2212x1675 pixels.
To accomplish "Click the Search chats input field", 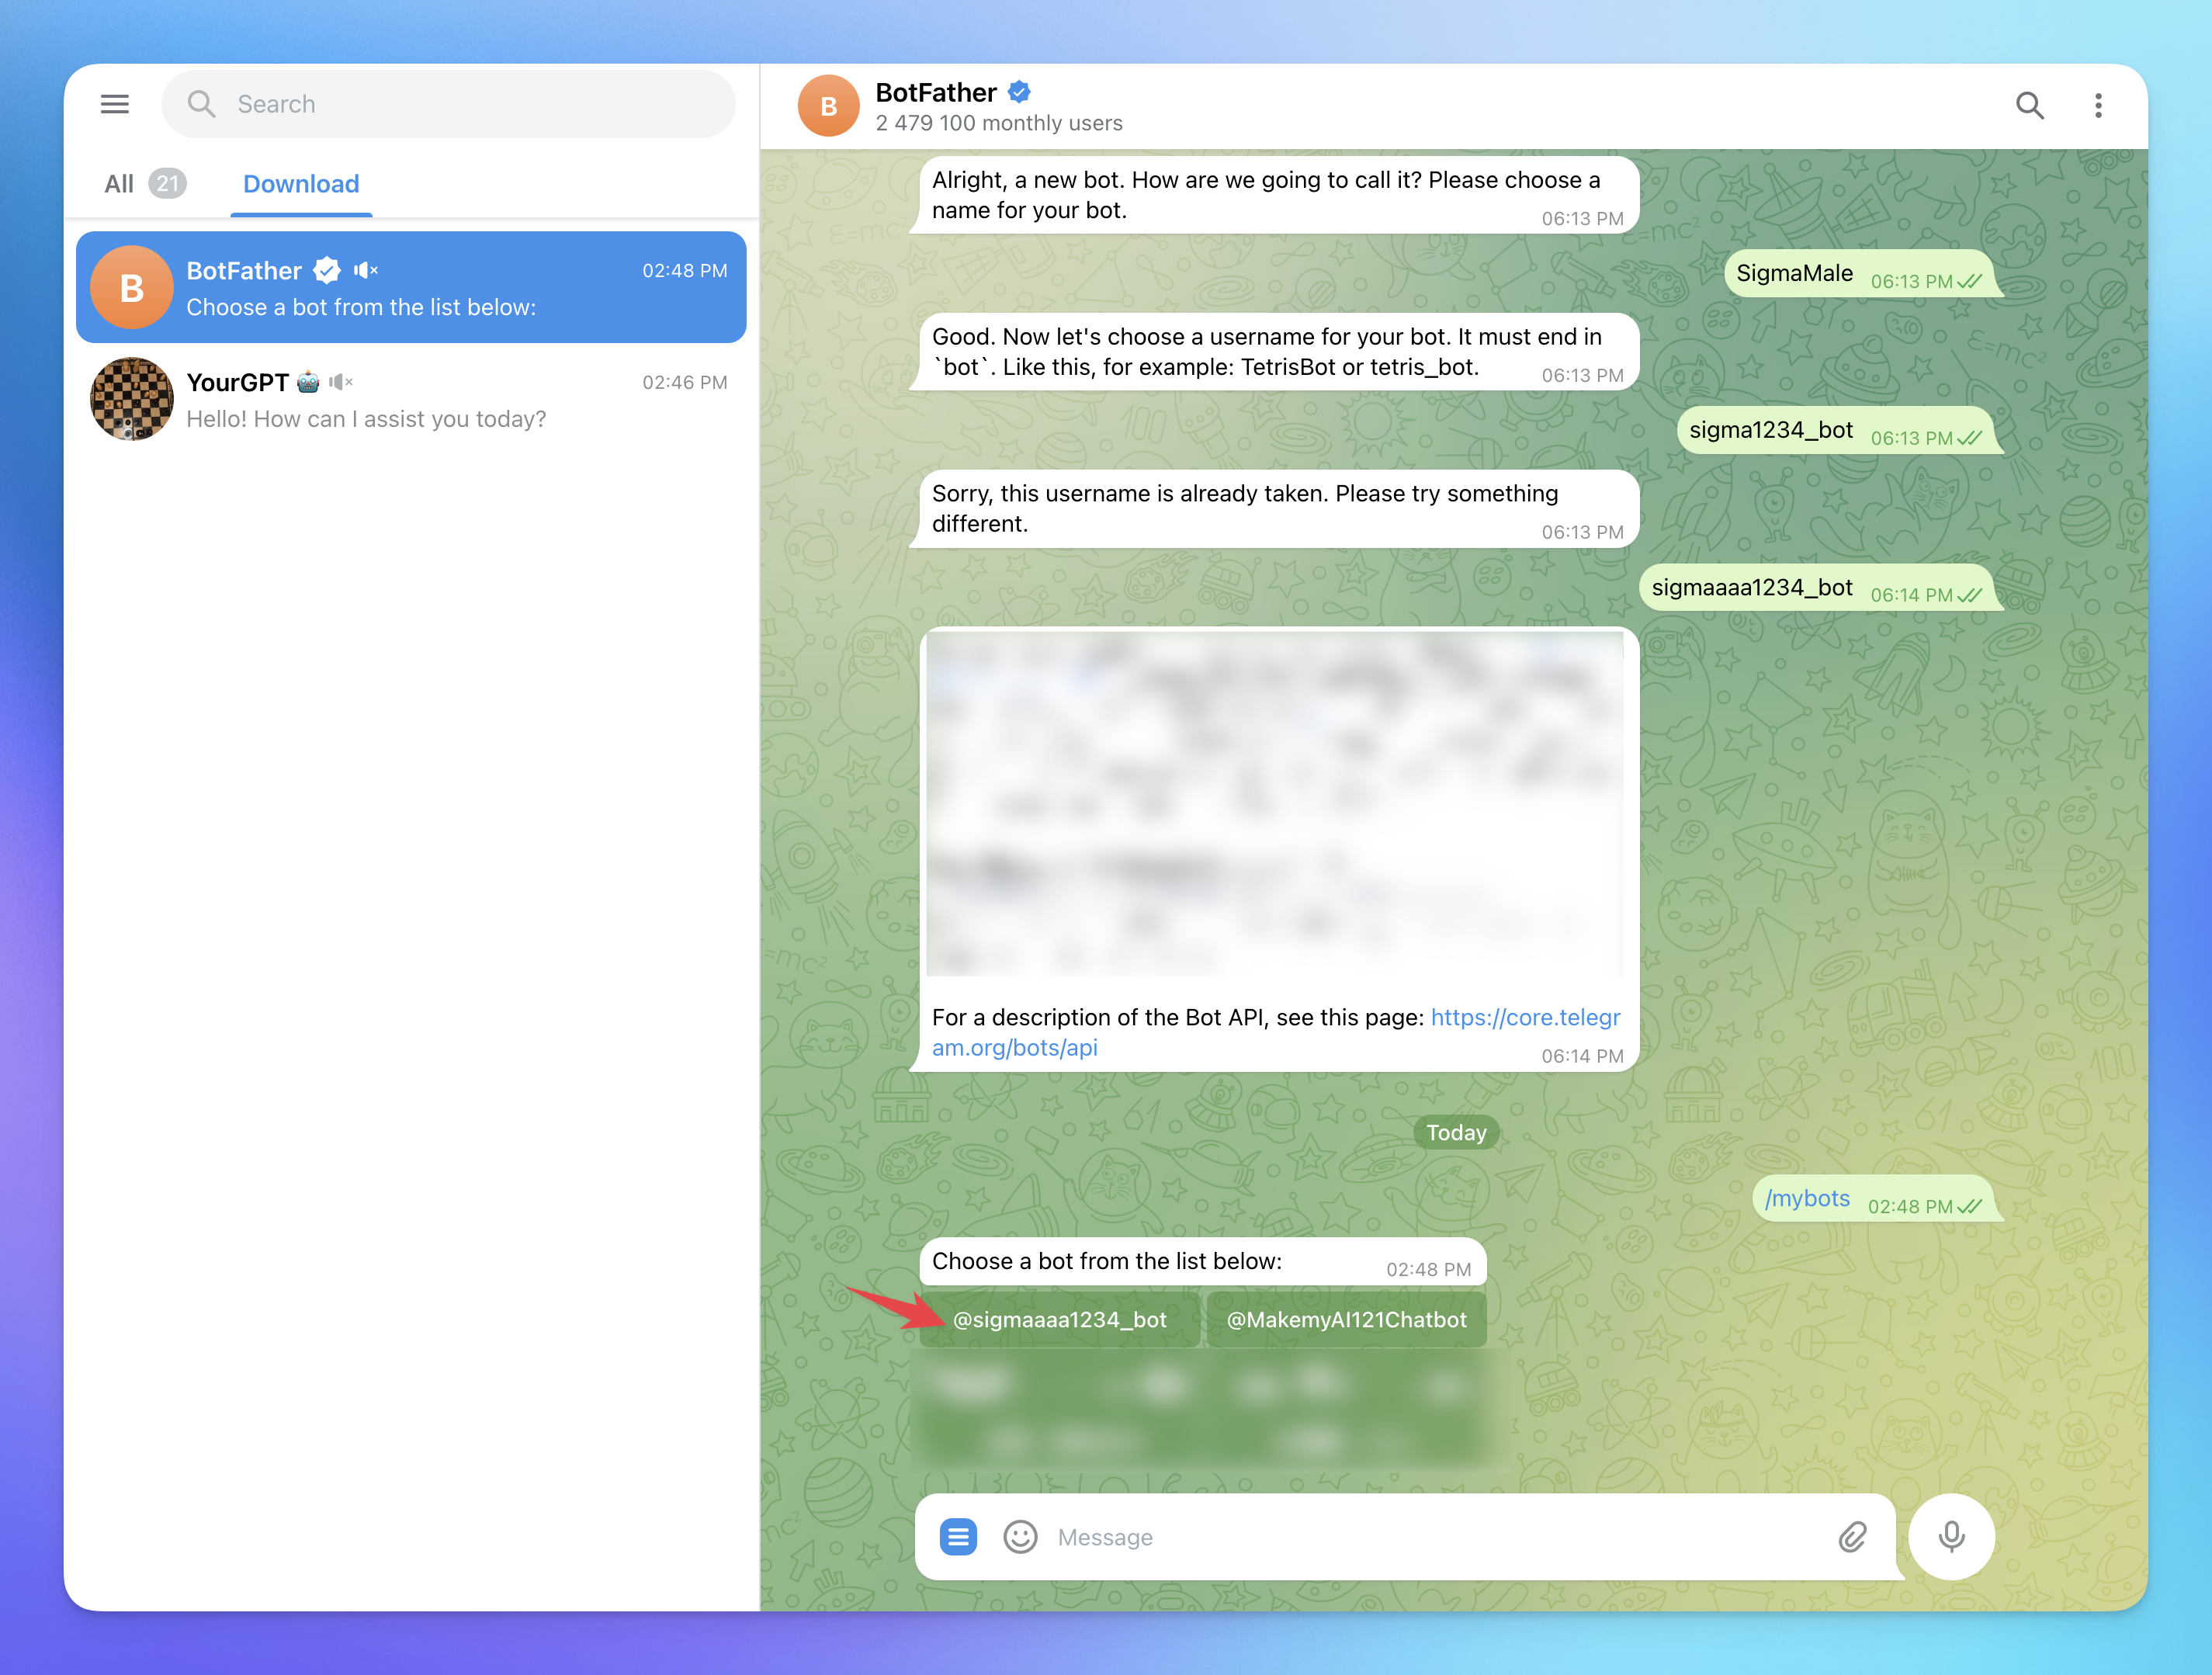I will coord(448,104).
